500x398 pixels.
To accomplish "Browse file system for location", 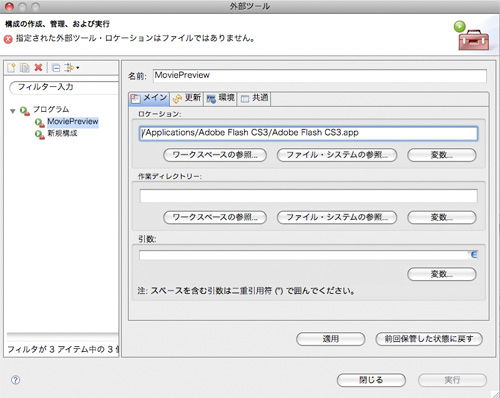I will coord(337,155).
